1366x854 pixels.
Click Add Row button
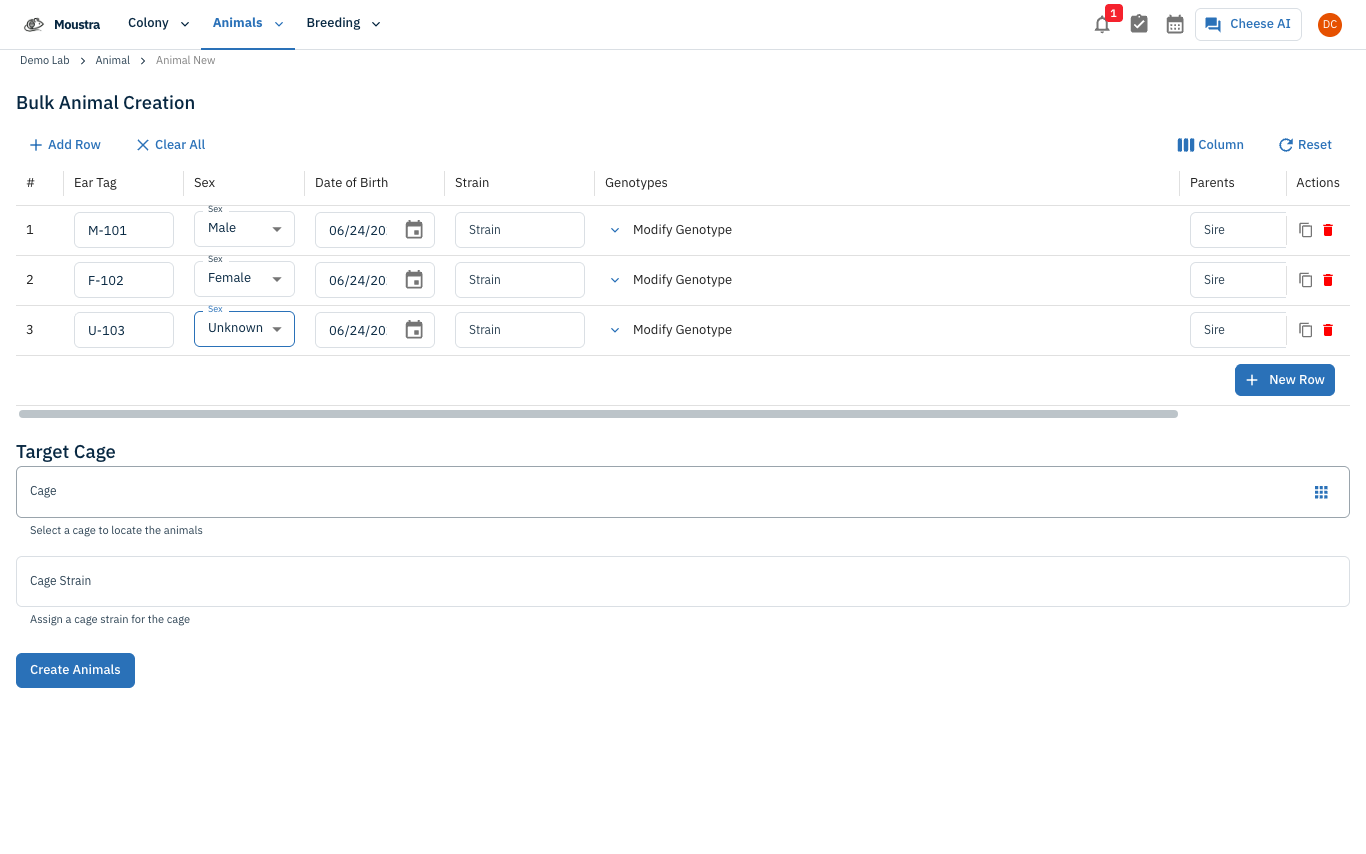coord(65,145)
